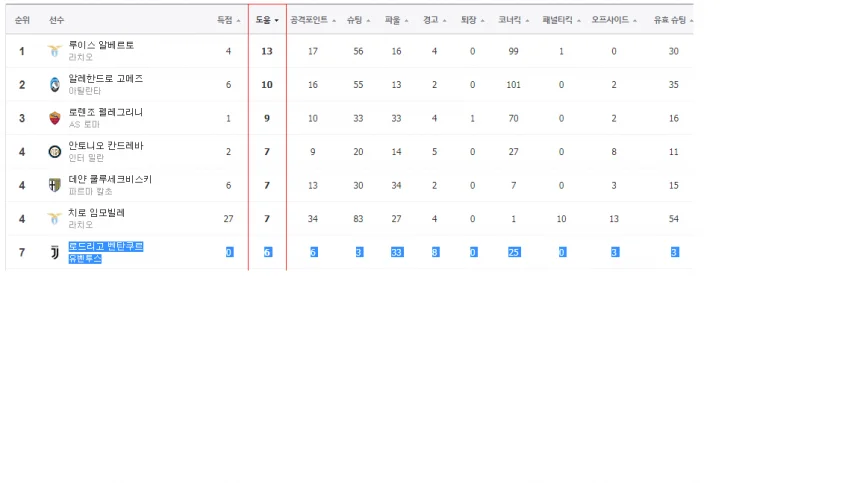Click the attack points value 34
860x483 pixels.
pyautogui.click(x=313, y=218)
